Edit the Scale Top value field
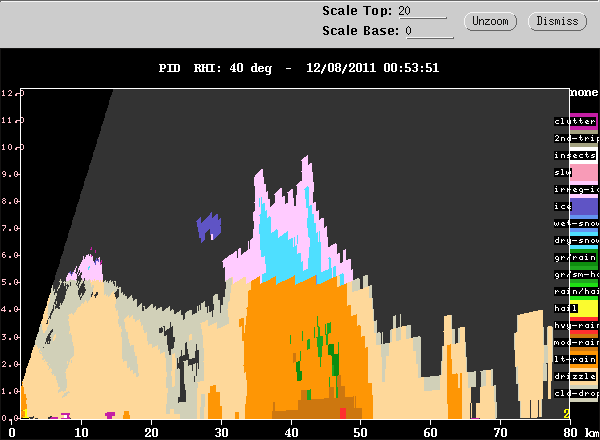 (422, 11)
